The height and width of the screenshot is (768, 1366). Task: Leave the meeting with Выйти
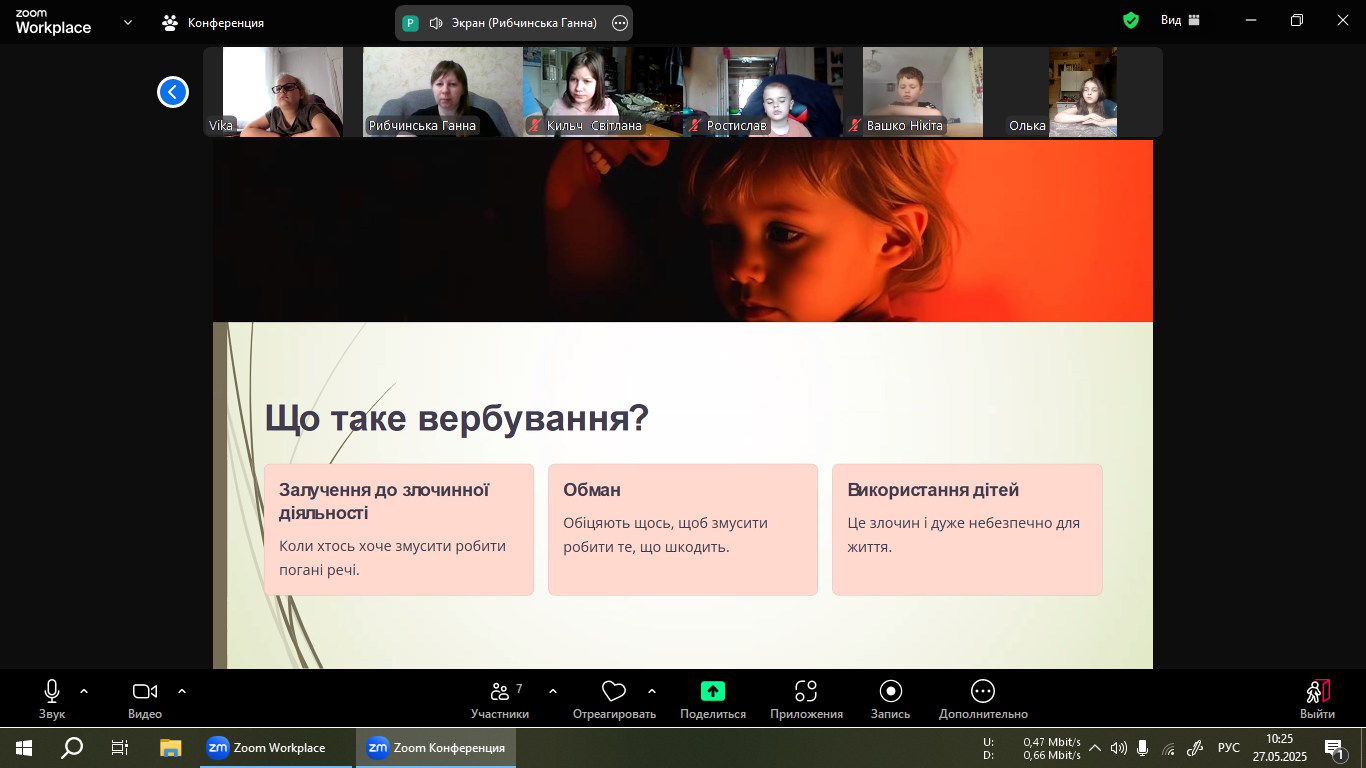tap(1317, 699)
